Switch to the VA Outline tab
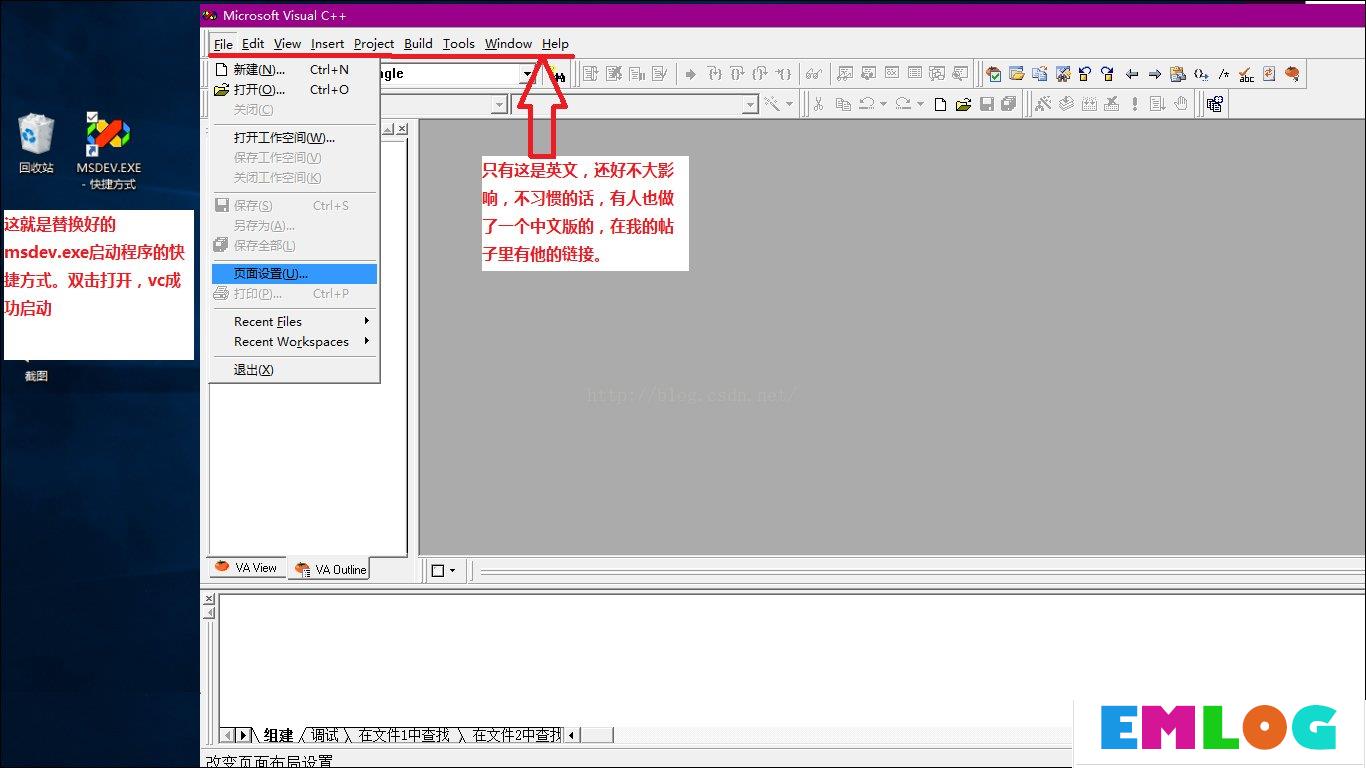The height and width of the screenshot is (768, 1366). [330, 569]
